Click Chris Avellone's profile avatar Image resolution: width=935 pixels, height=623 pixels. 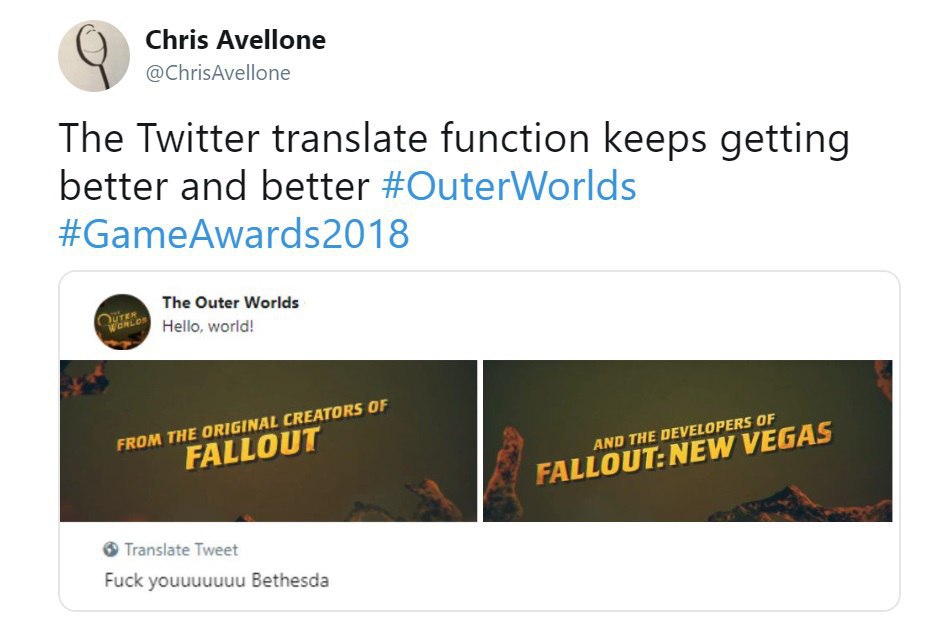[94, 57]
